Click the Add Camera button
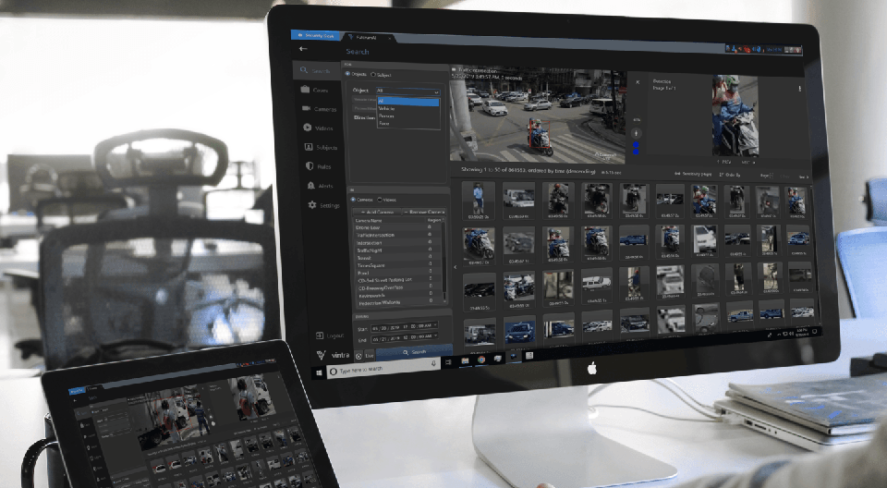 click(373, 212)
